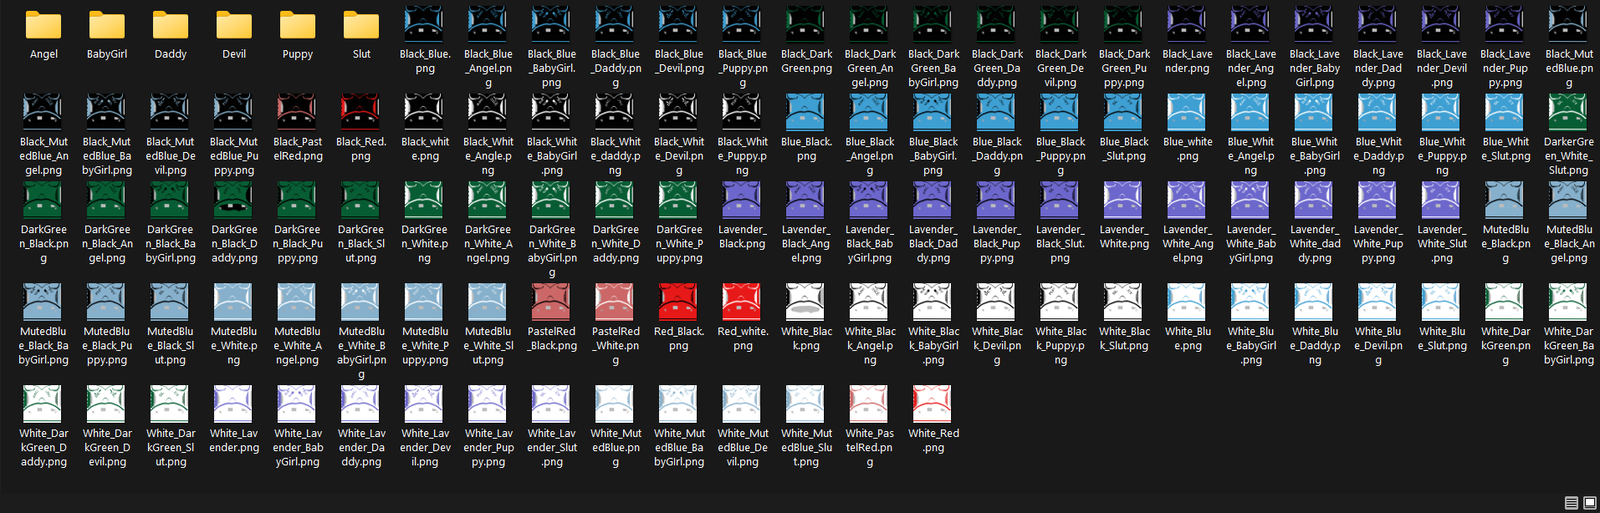Open the Puppy folder
Image resolution: width=1600 pixels, height=513 pixels.
(x=297, y=26)
